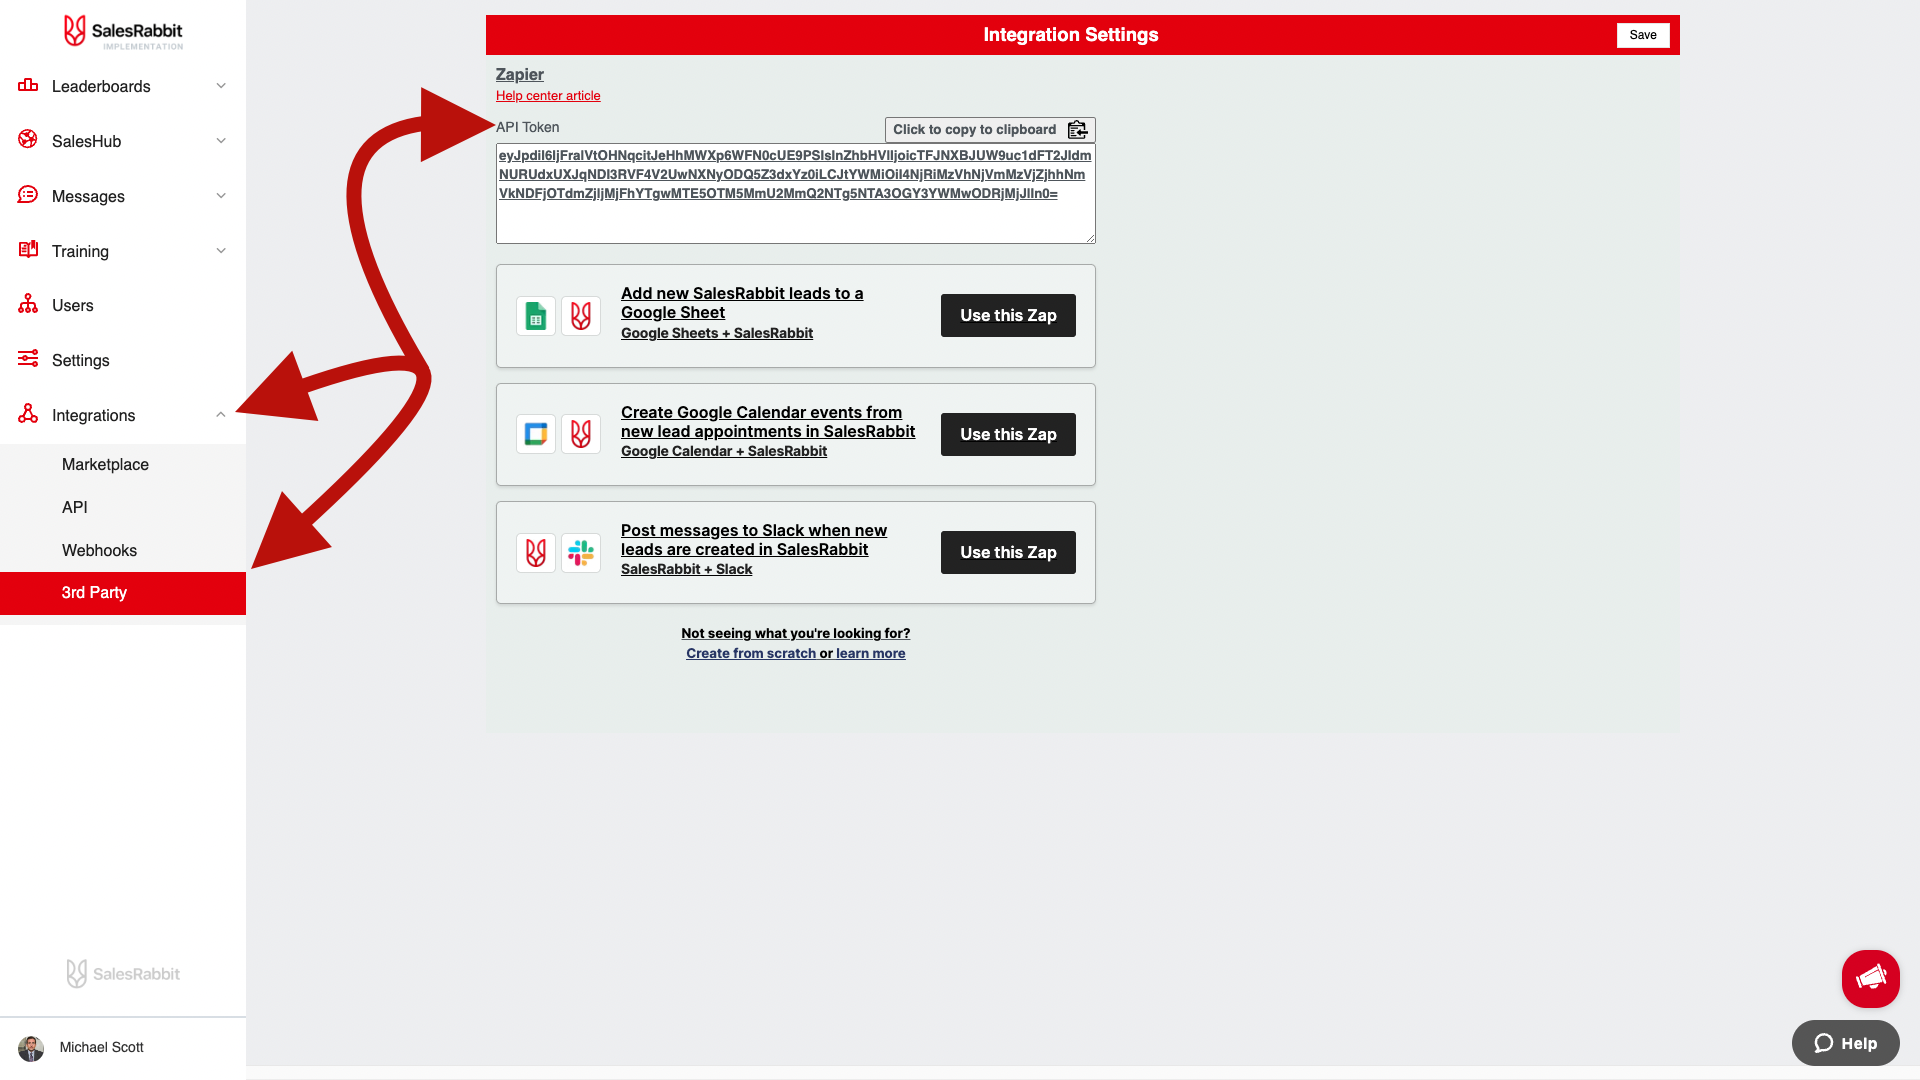
Task: Collapse the Integrations menu chevron
Action: pyautogui.click(x=221, y=415)
